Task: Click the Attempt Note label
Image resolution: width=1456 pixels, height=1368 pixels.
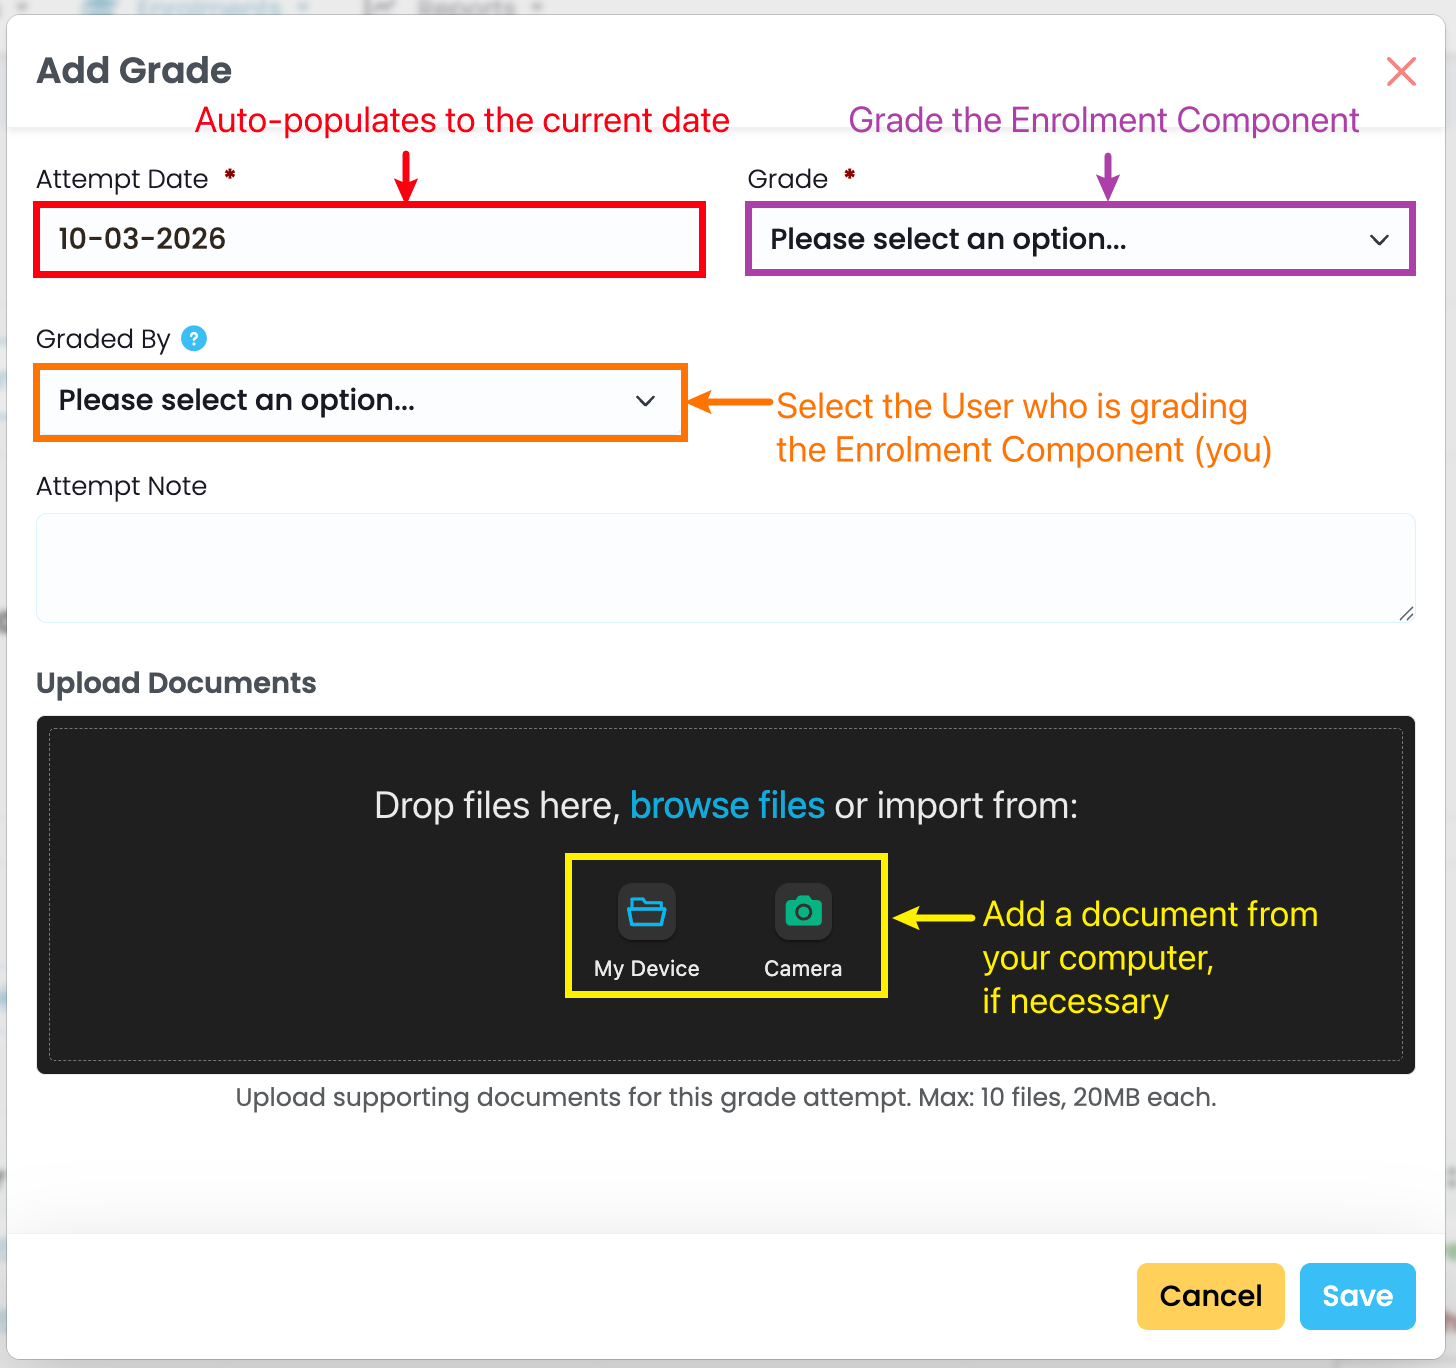Action: pyautogui.click(x=121, y=486)
